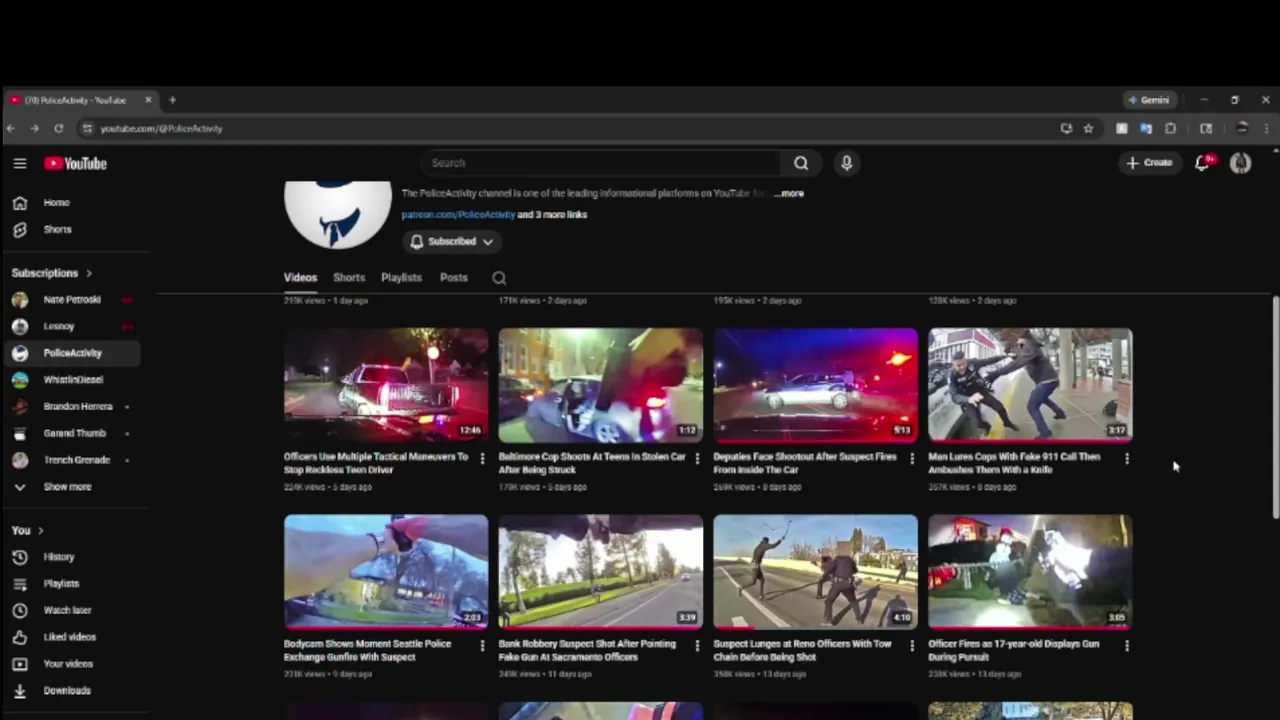Open Garand Thumb subscription

(70, 433)
